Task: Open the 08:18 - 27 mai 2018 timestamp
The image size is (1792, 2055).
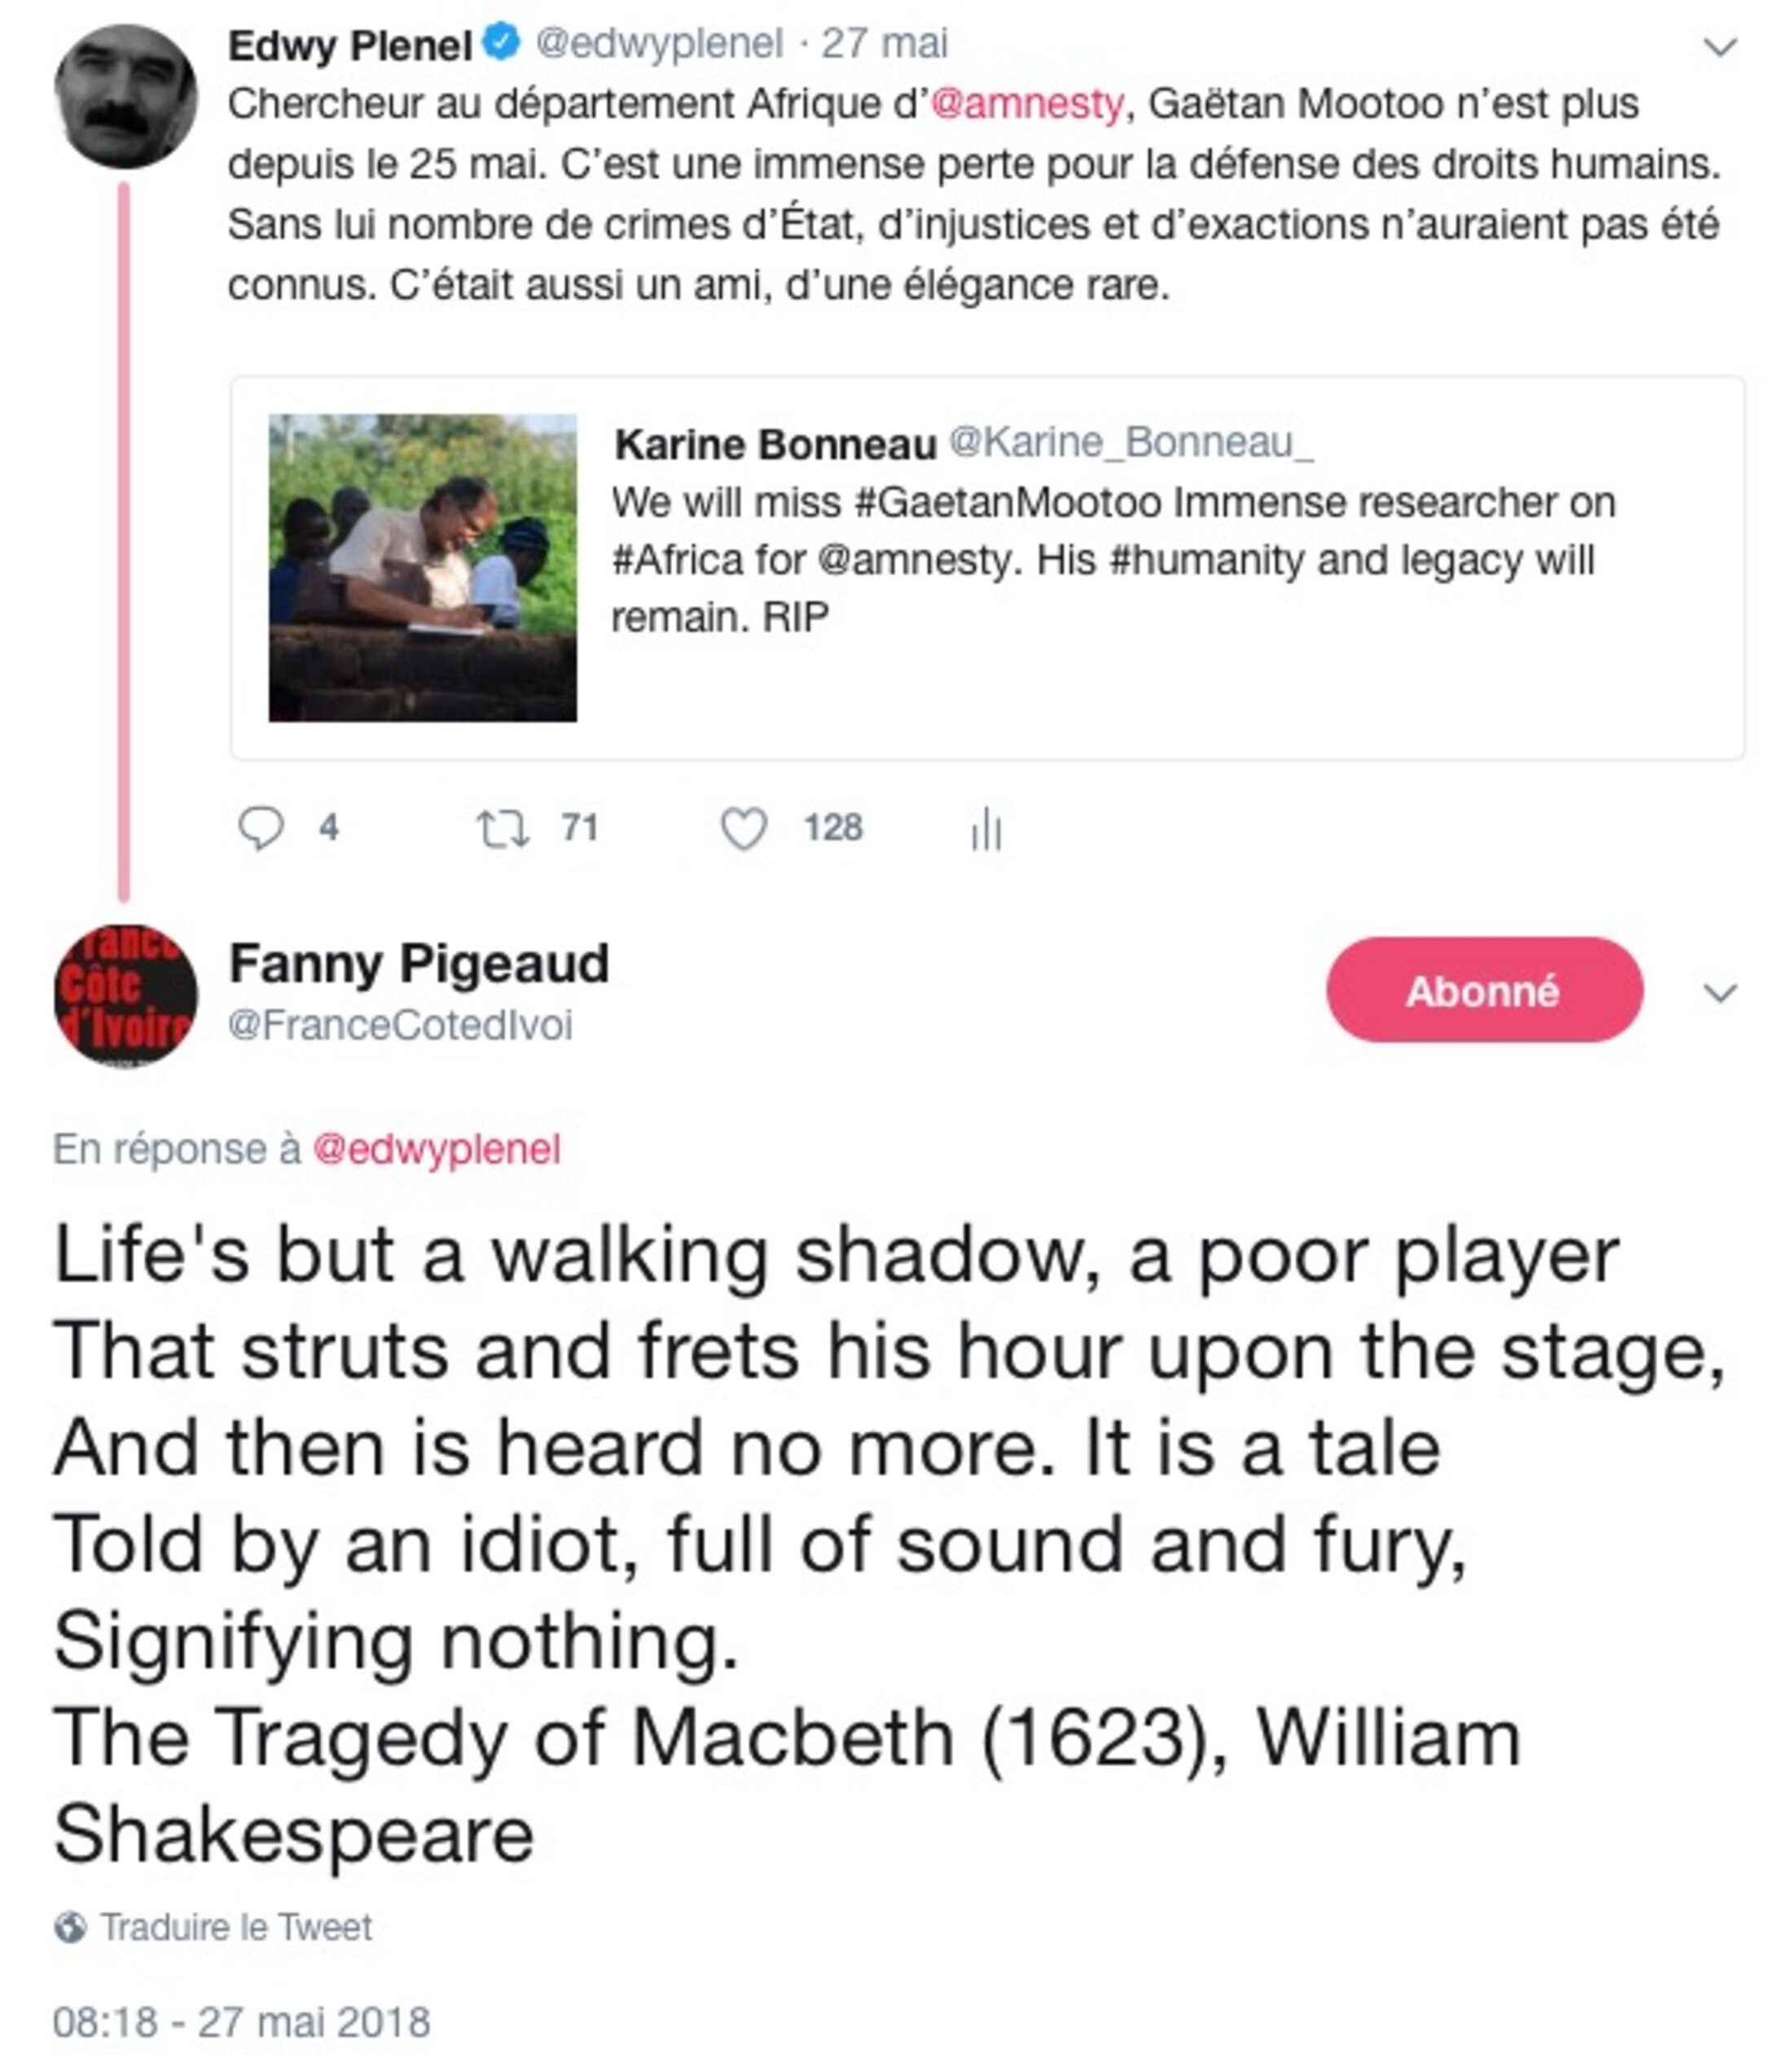Action: coord(241,2021)
